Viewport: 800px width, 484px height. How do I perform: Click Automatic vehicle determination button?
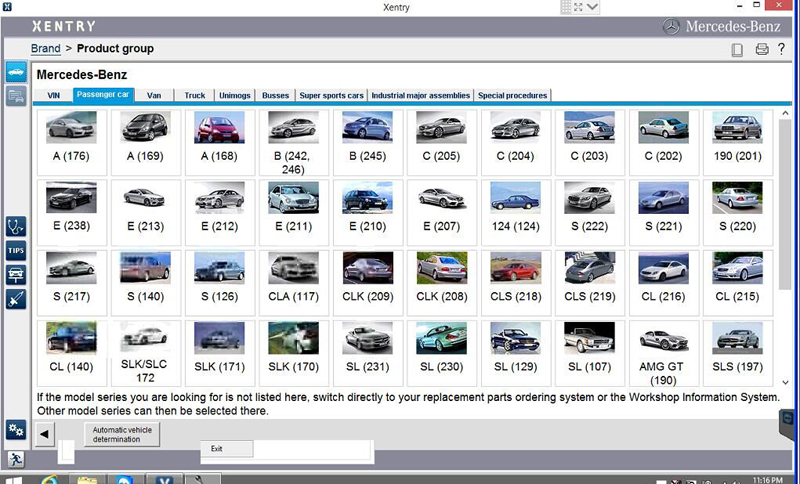click(x=122, y=435)
